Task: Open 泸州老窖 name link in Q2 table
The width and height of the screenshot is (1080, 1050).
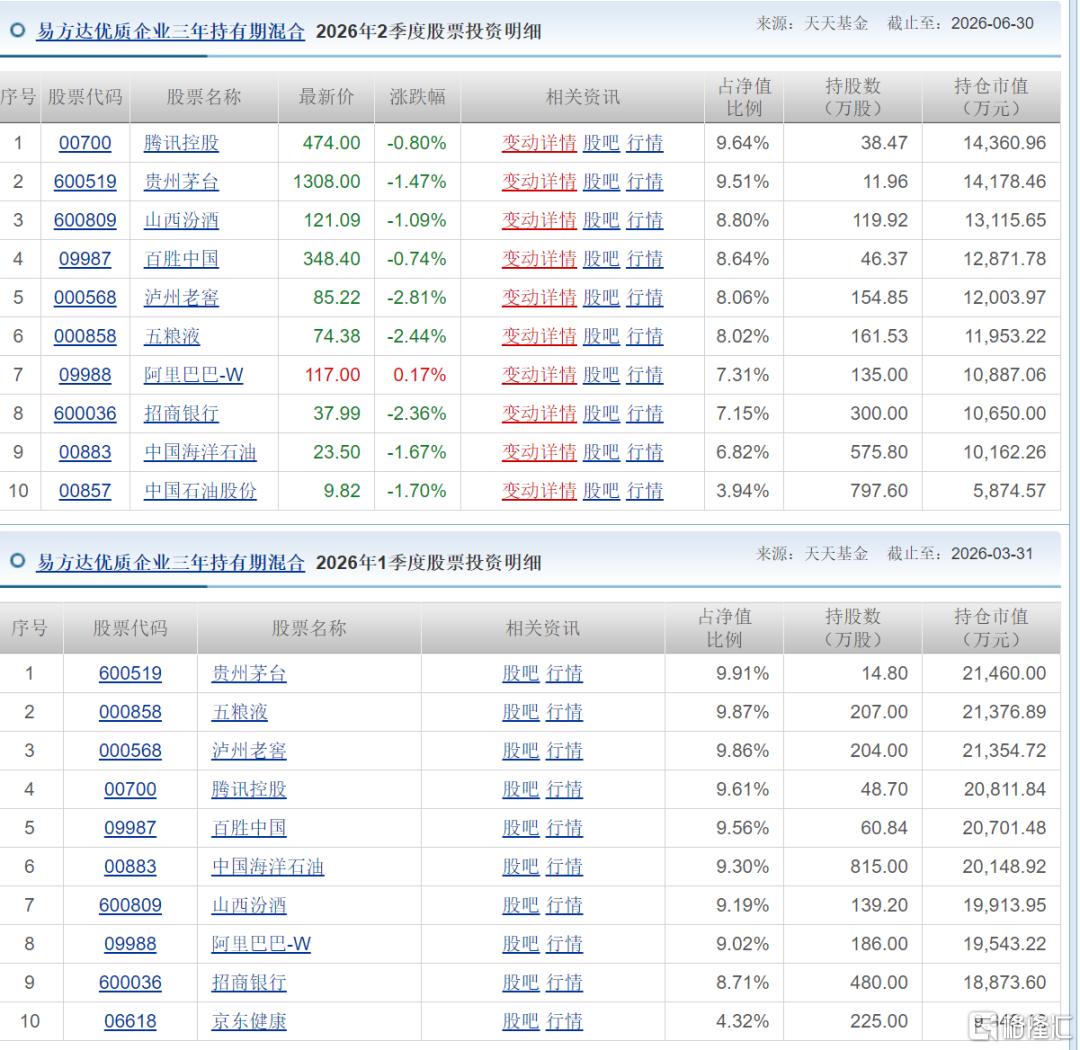Action: pyautogui.click(x=181, y=297)
